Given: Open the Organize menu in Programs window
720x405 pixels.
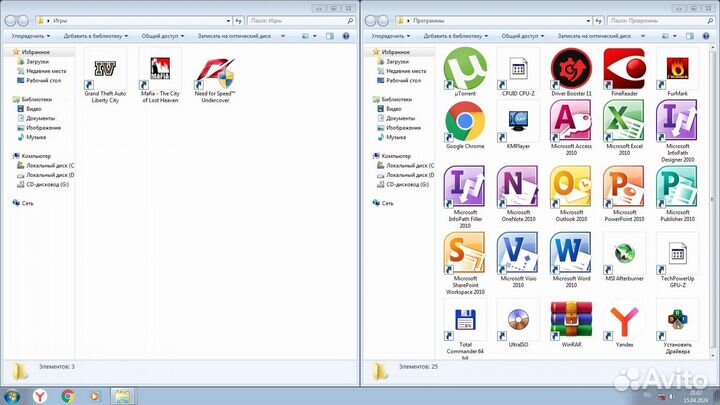Looking at the screenshot, I should pyautogui.click(x=391, y=36).
